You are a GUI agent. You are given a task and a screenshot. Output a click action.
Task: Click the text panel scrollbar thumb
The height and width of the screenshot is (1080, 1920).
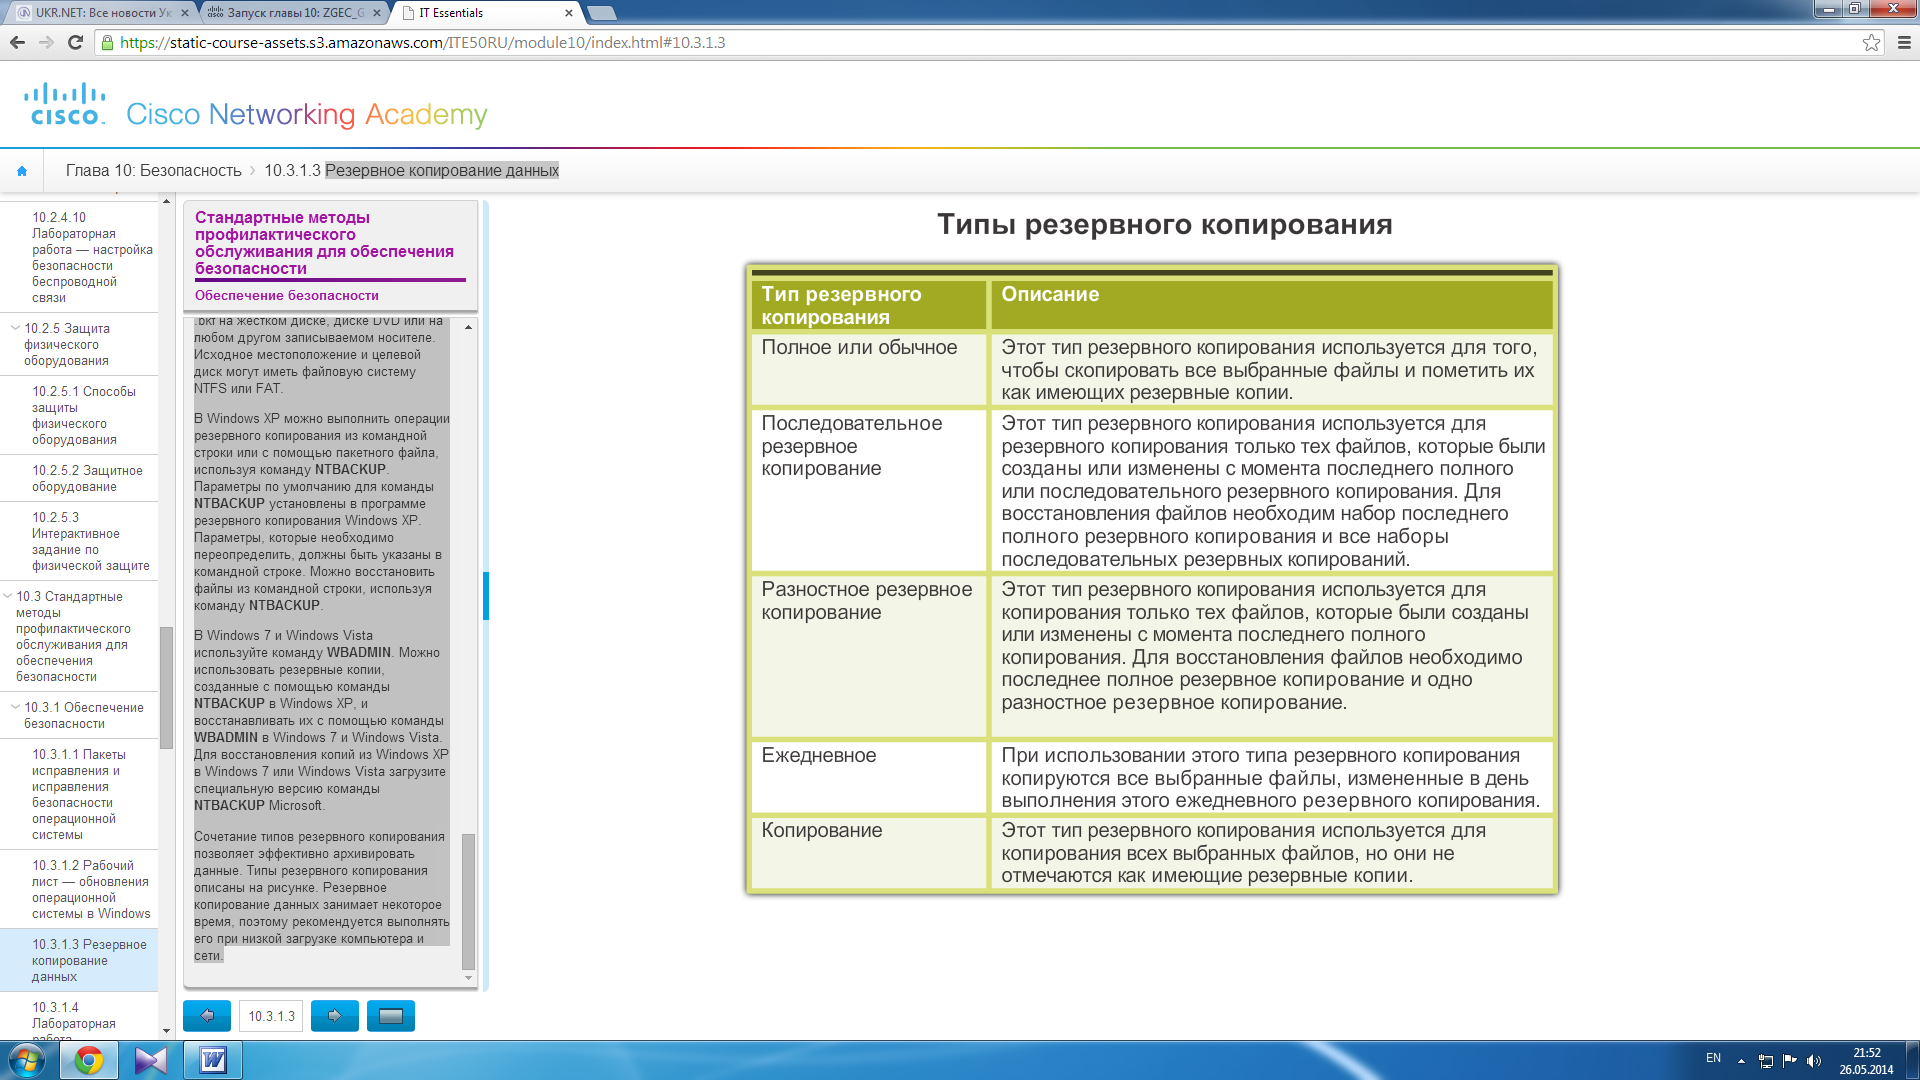468,902
